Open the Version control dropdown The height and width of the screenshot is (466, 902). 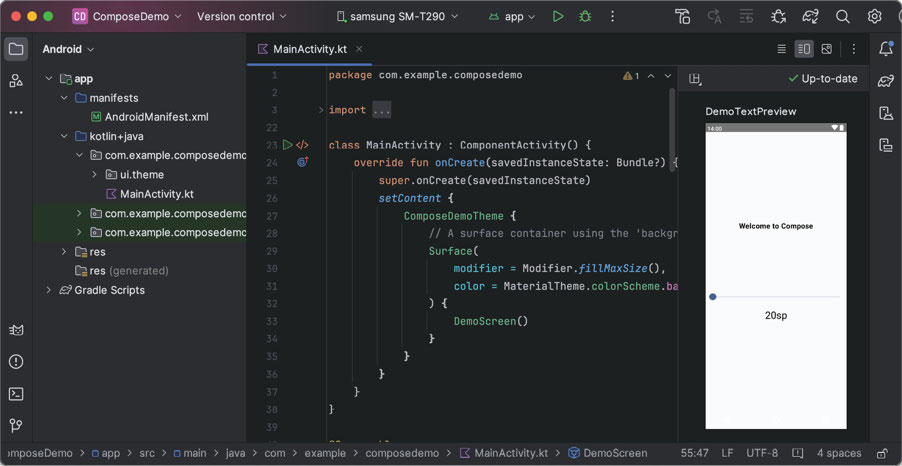pos(242,17)
